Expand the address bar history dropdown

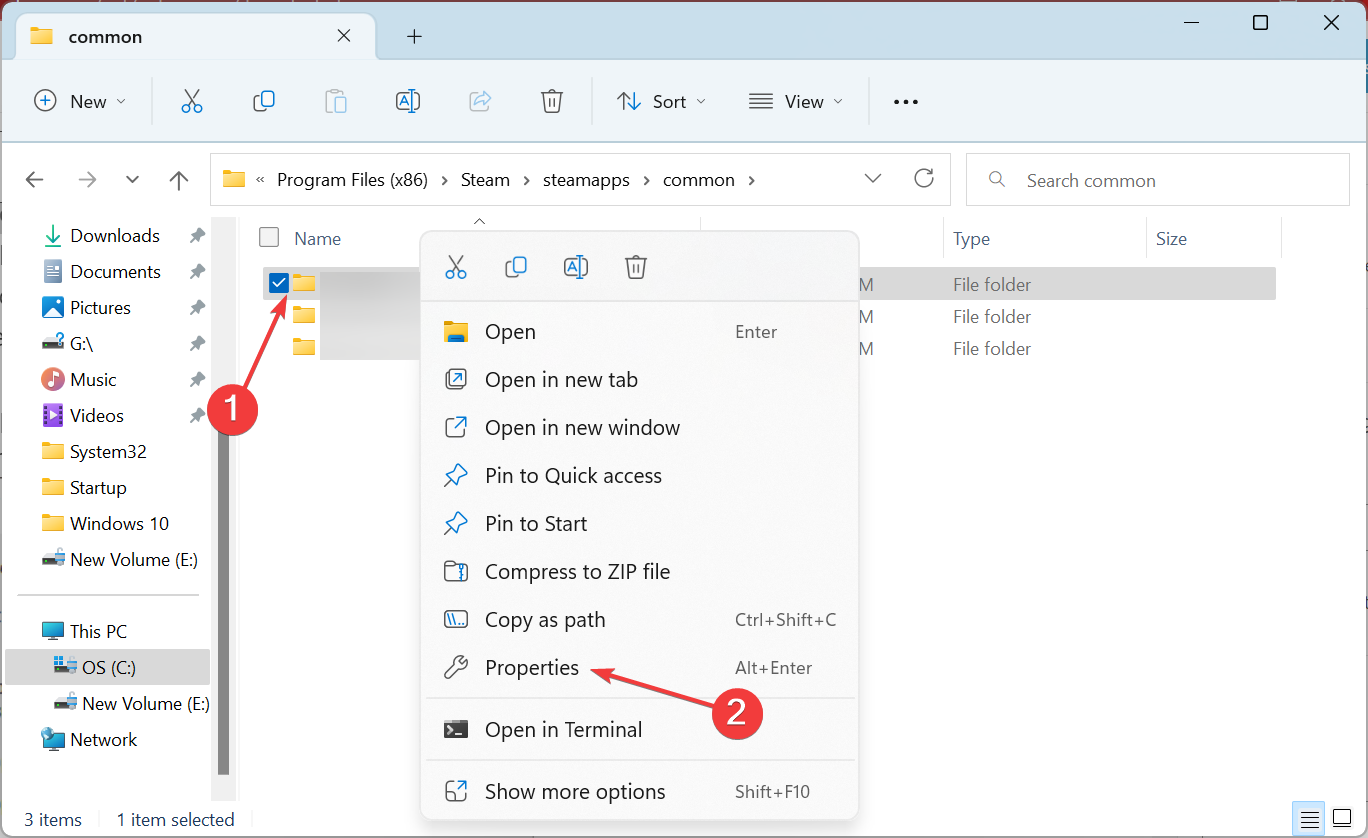click(x=873, y=179)
